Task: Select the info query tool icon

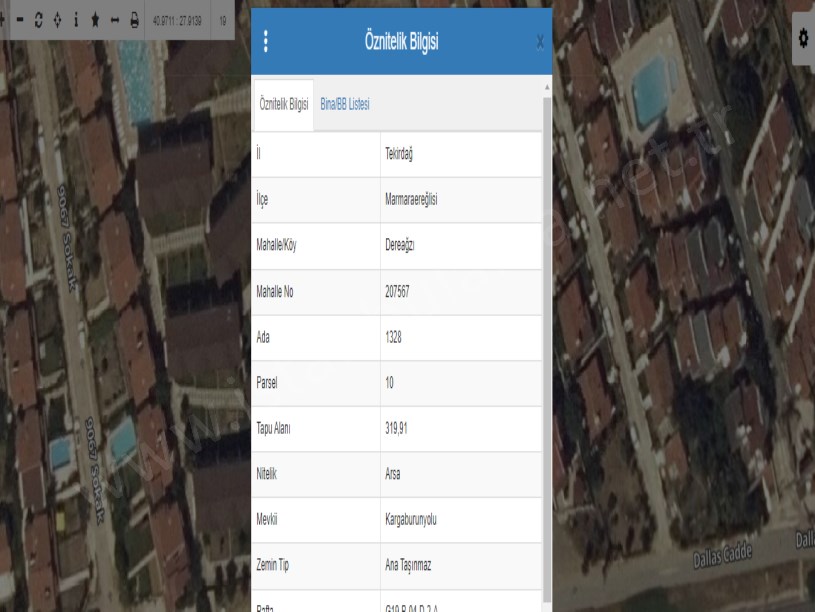Action: 76,20
